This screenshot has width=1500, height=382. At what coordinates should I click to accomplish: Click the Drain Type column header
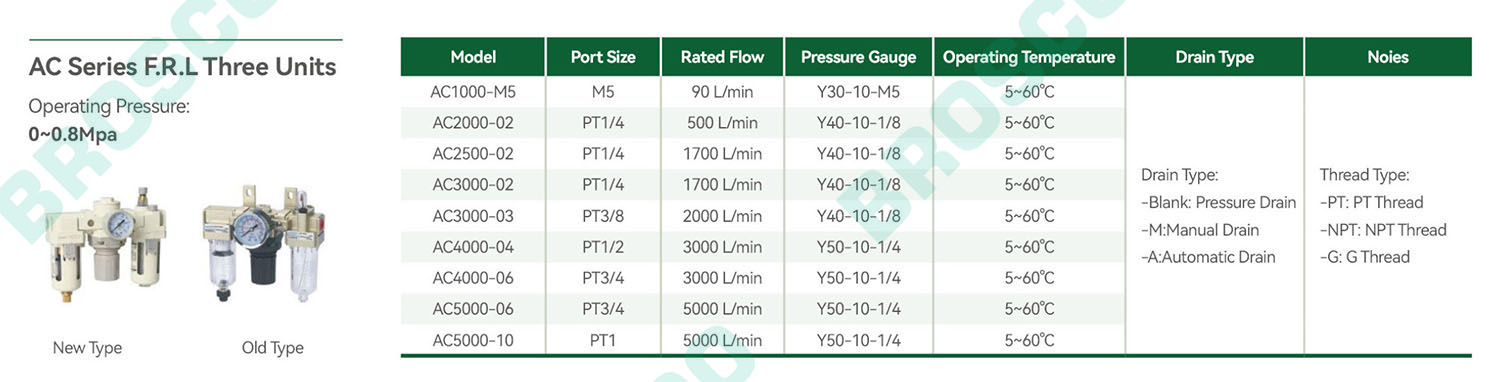pos(1215,57)
